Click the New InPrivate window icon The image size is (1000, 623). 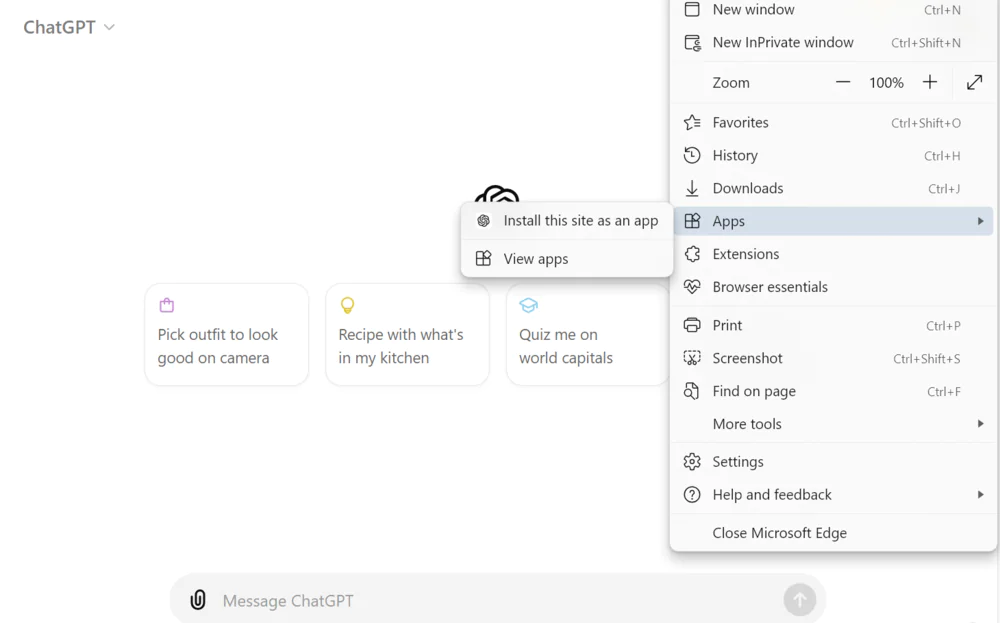tap(692, 43)
